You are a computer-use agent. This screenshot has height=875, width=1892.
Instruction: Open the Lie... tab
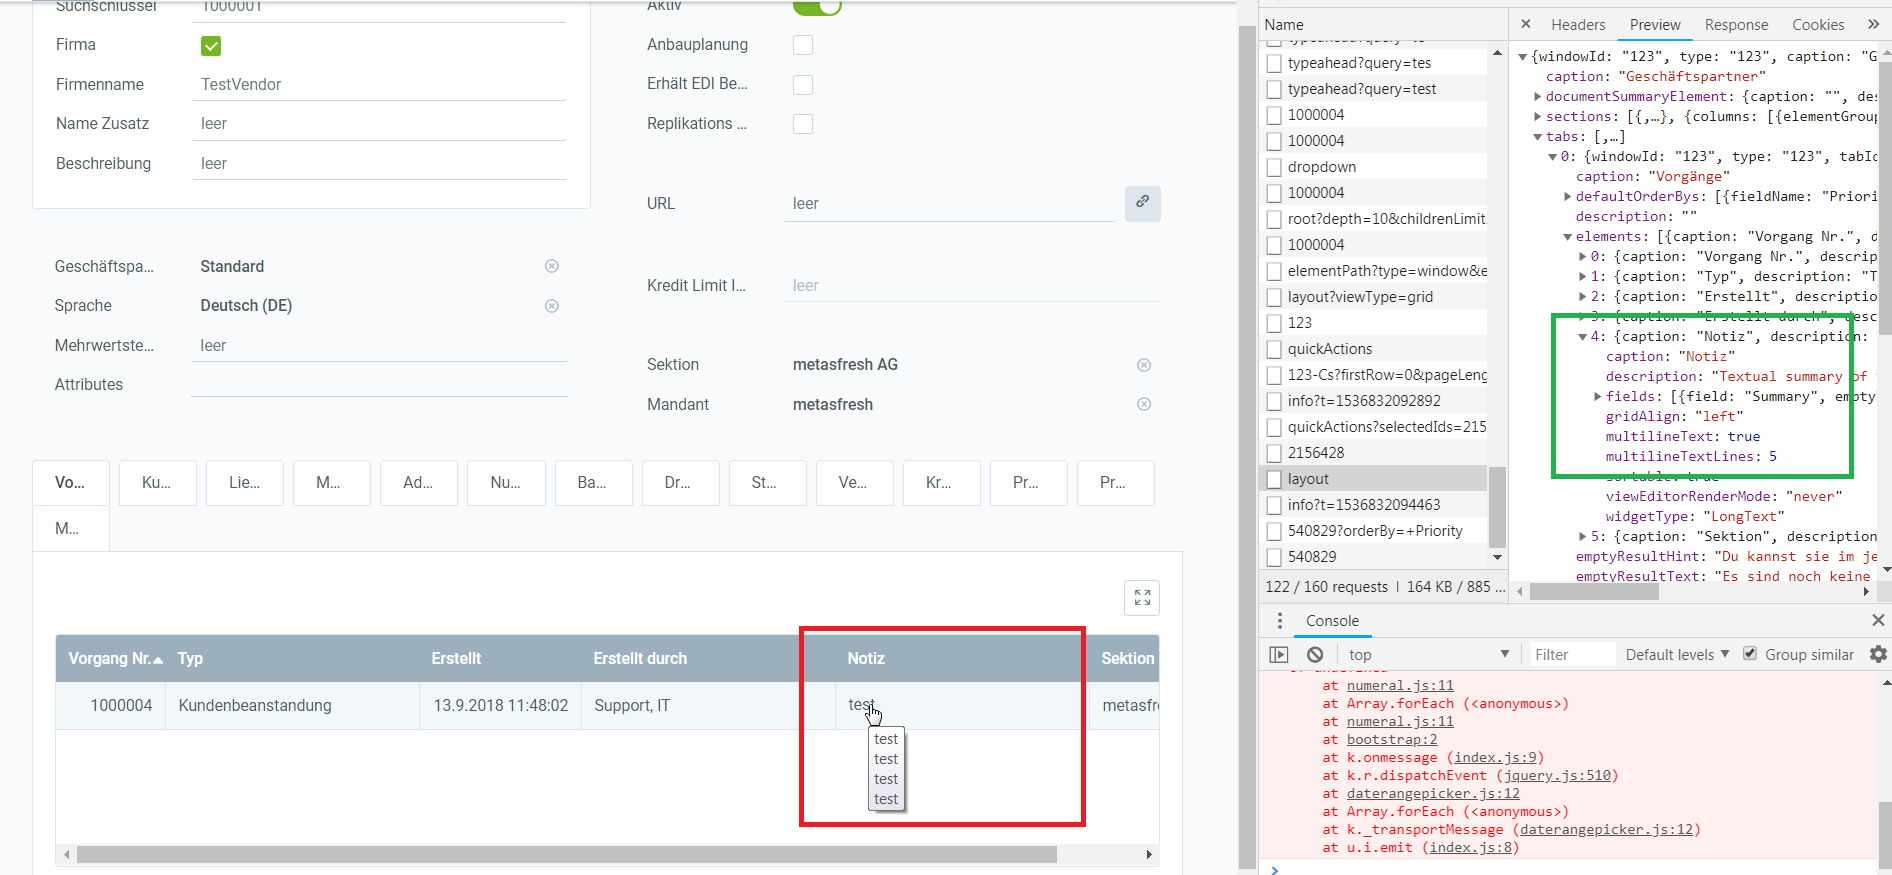tap(245, 483)
